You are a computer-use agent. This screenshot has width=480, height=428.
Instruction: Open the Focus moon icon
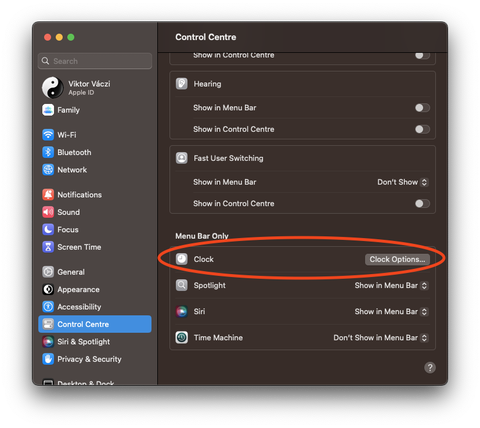tap(48, 229)
